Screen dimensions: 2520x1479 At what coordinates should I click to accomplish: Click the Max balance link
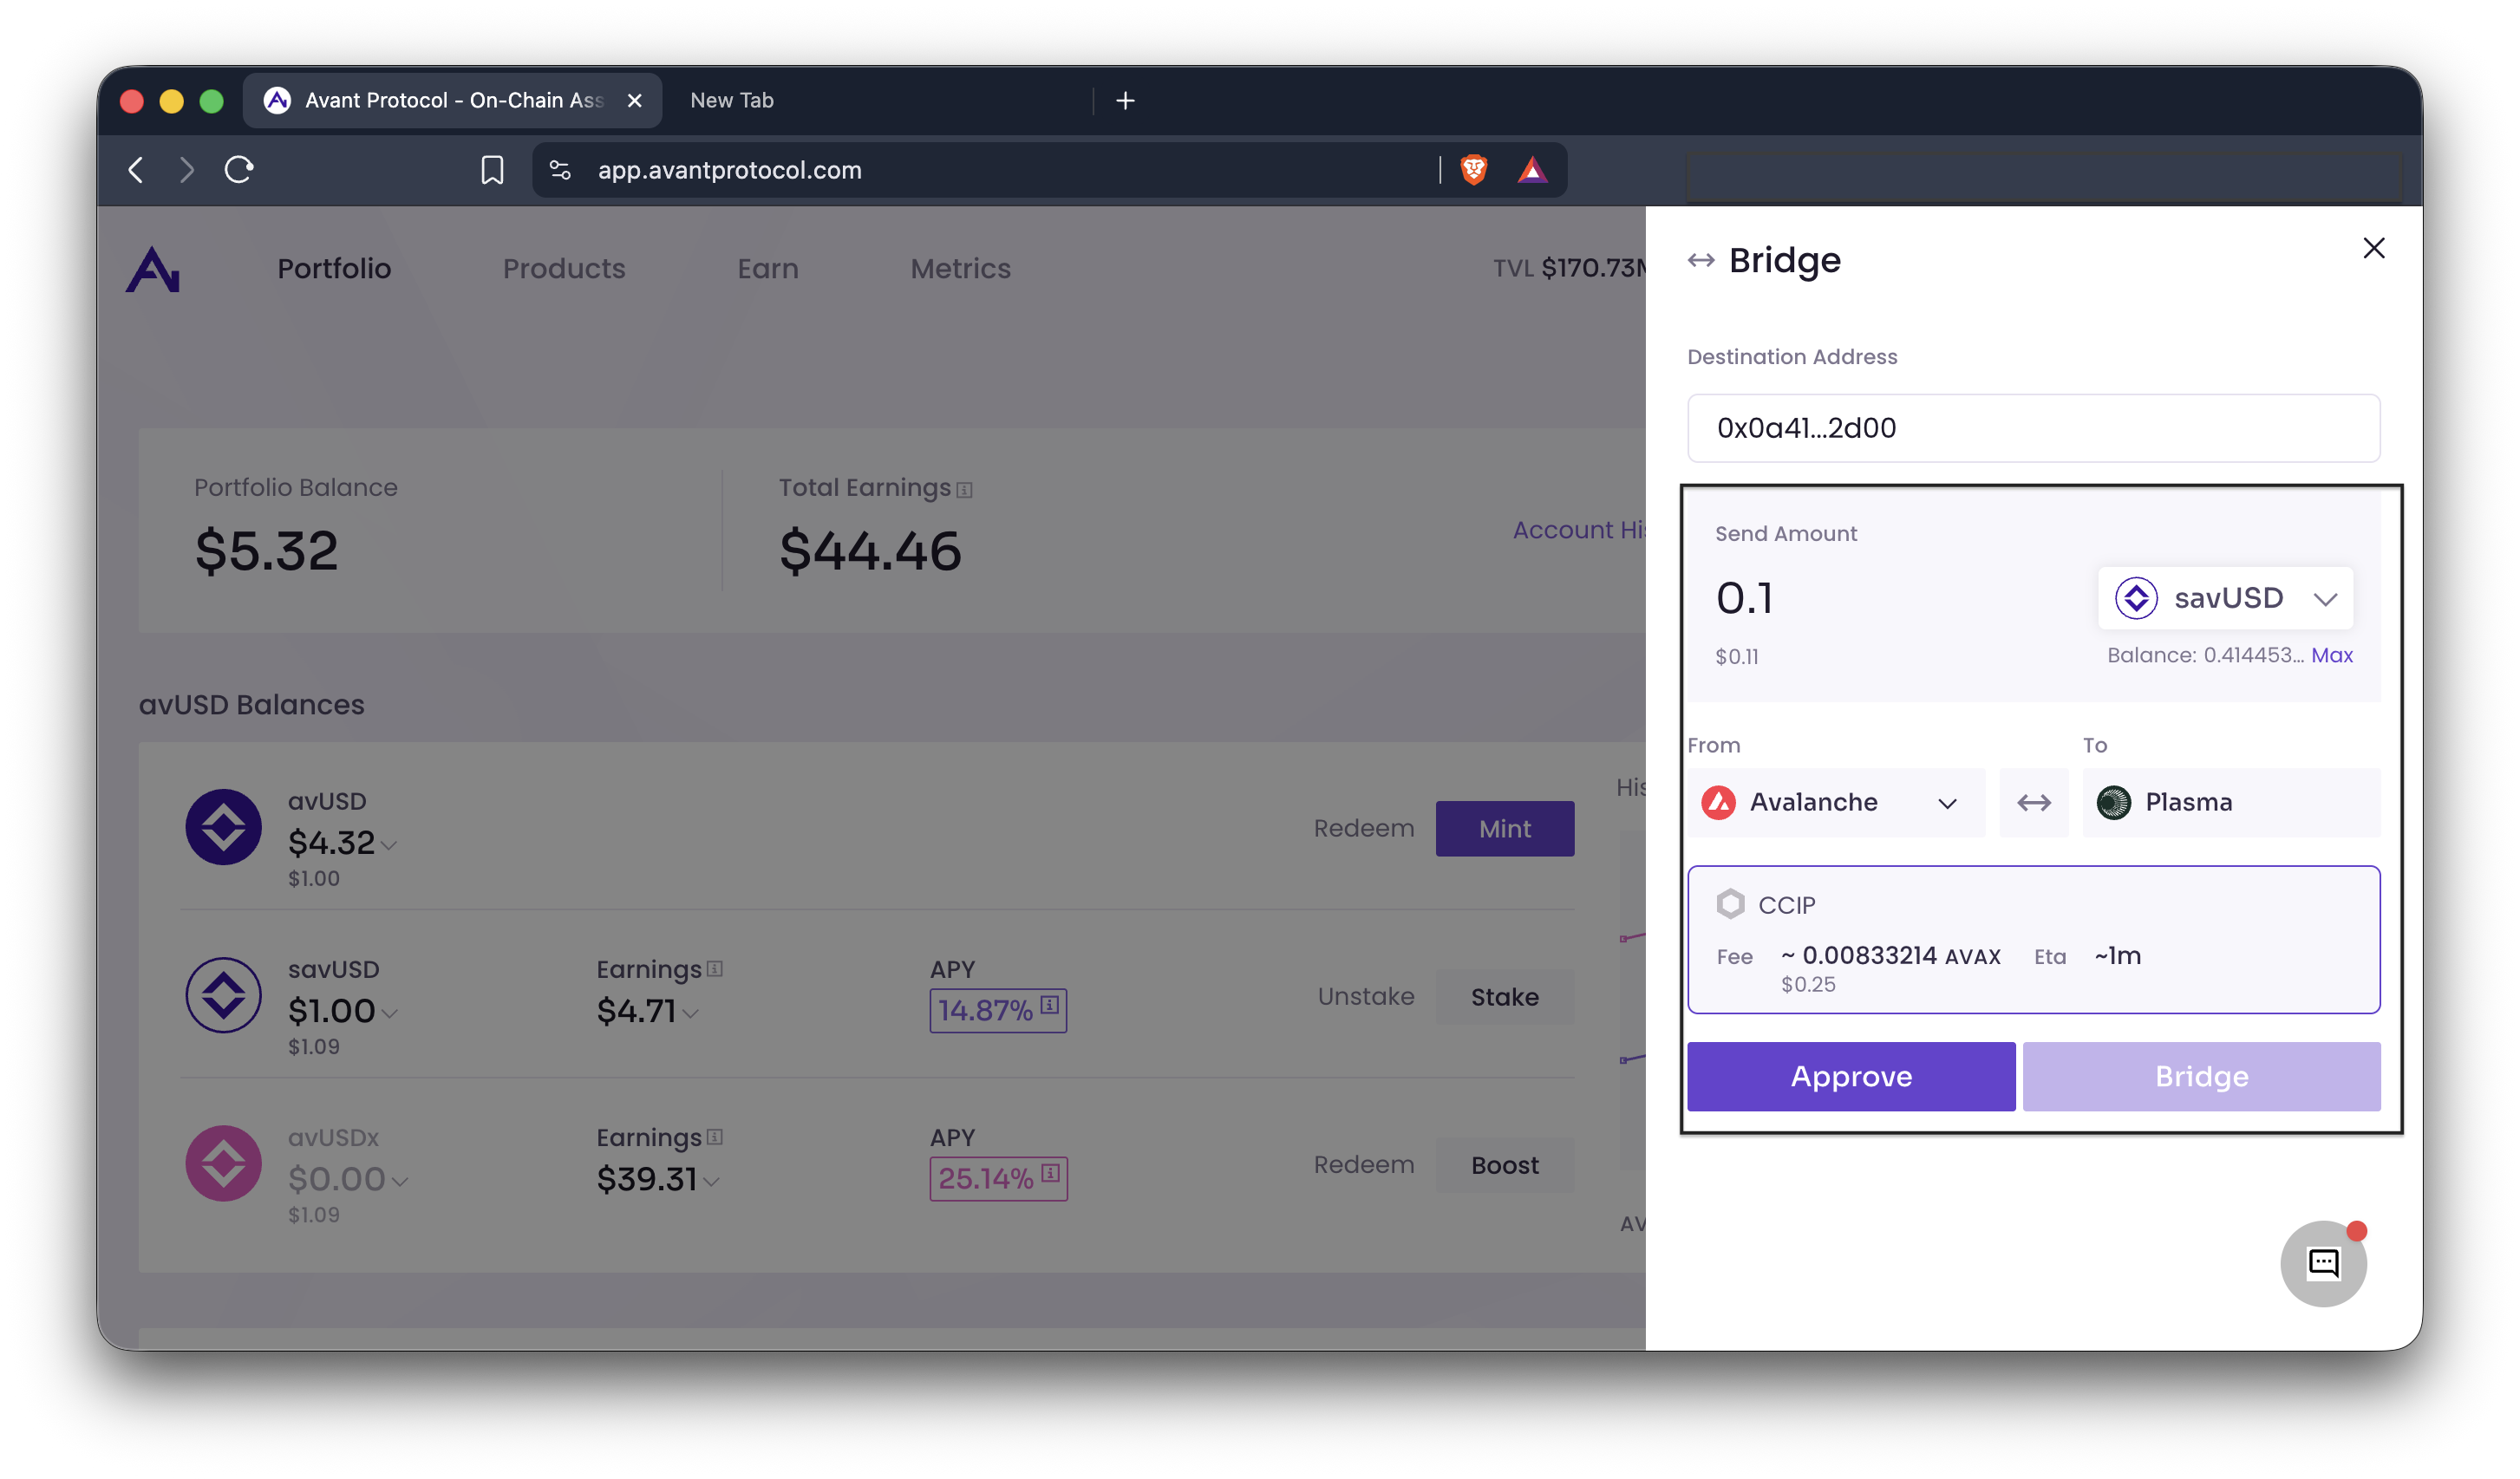pyautogui.click(x=2331, y=655)
